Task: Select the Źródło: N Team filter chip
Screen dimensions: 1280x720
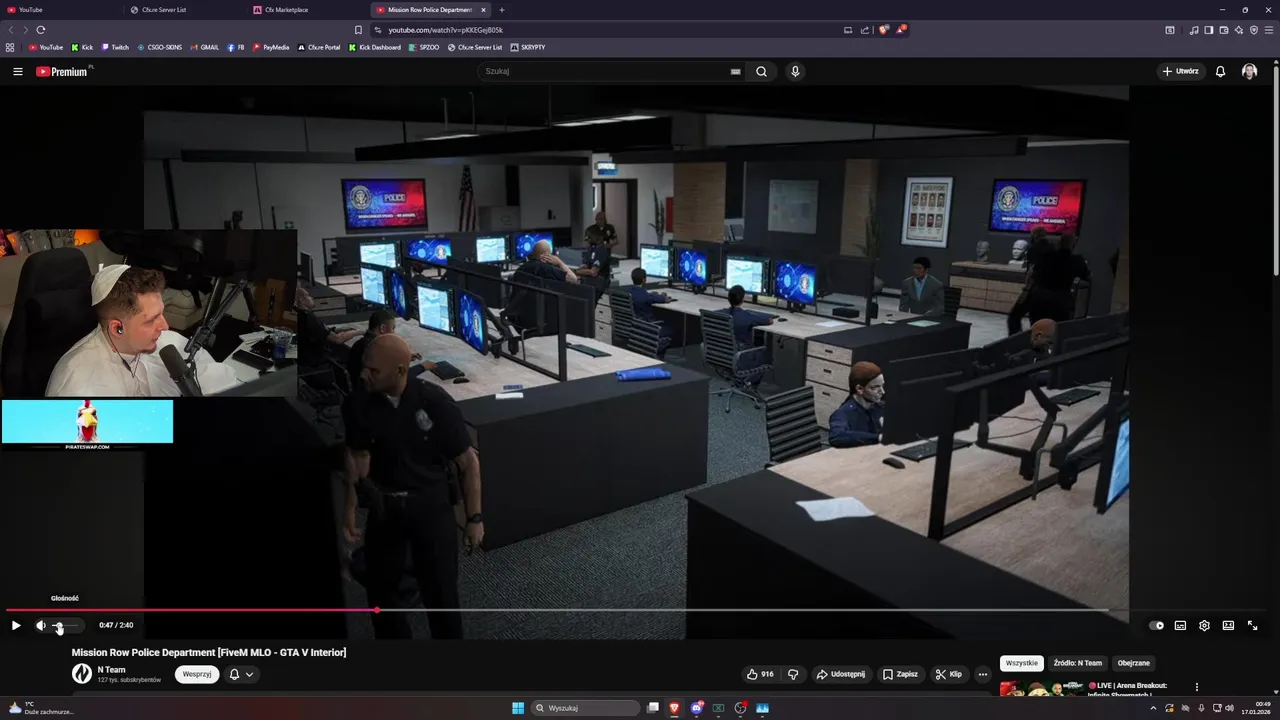Action: click(x=1078, y=663)
